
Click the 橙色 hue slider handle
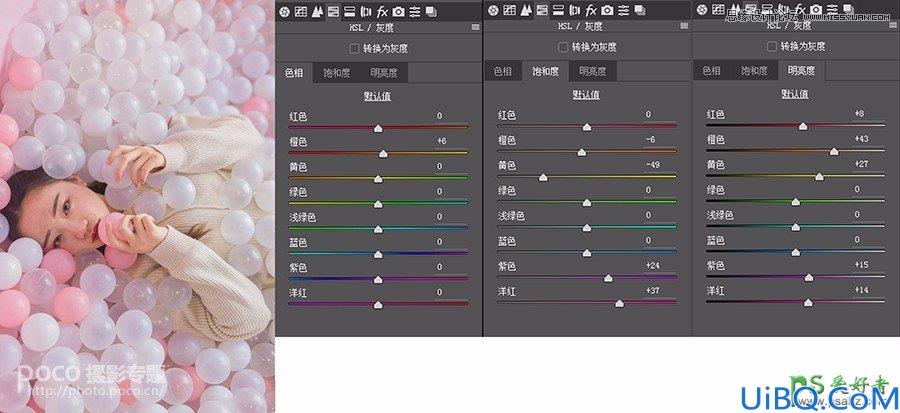pos(383,154)
